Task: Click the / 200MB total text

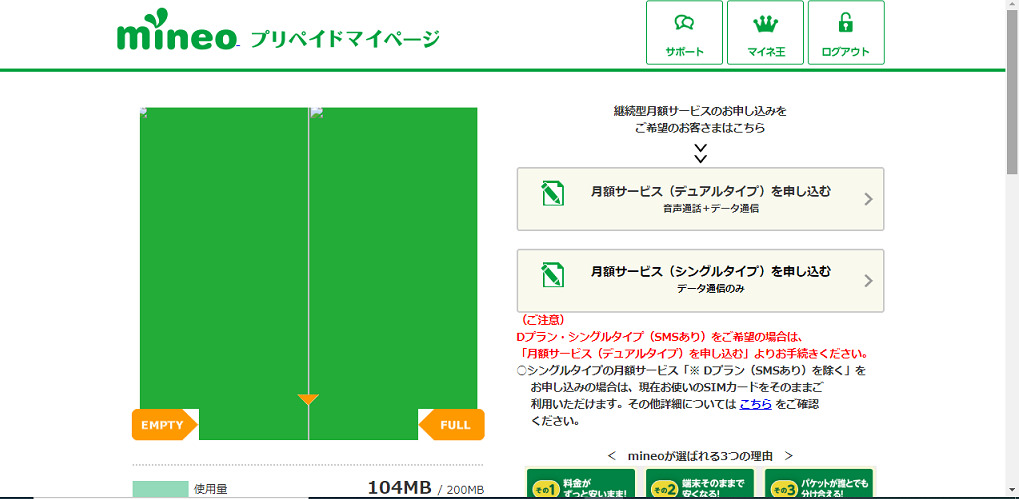Action: tap(461, 489)
